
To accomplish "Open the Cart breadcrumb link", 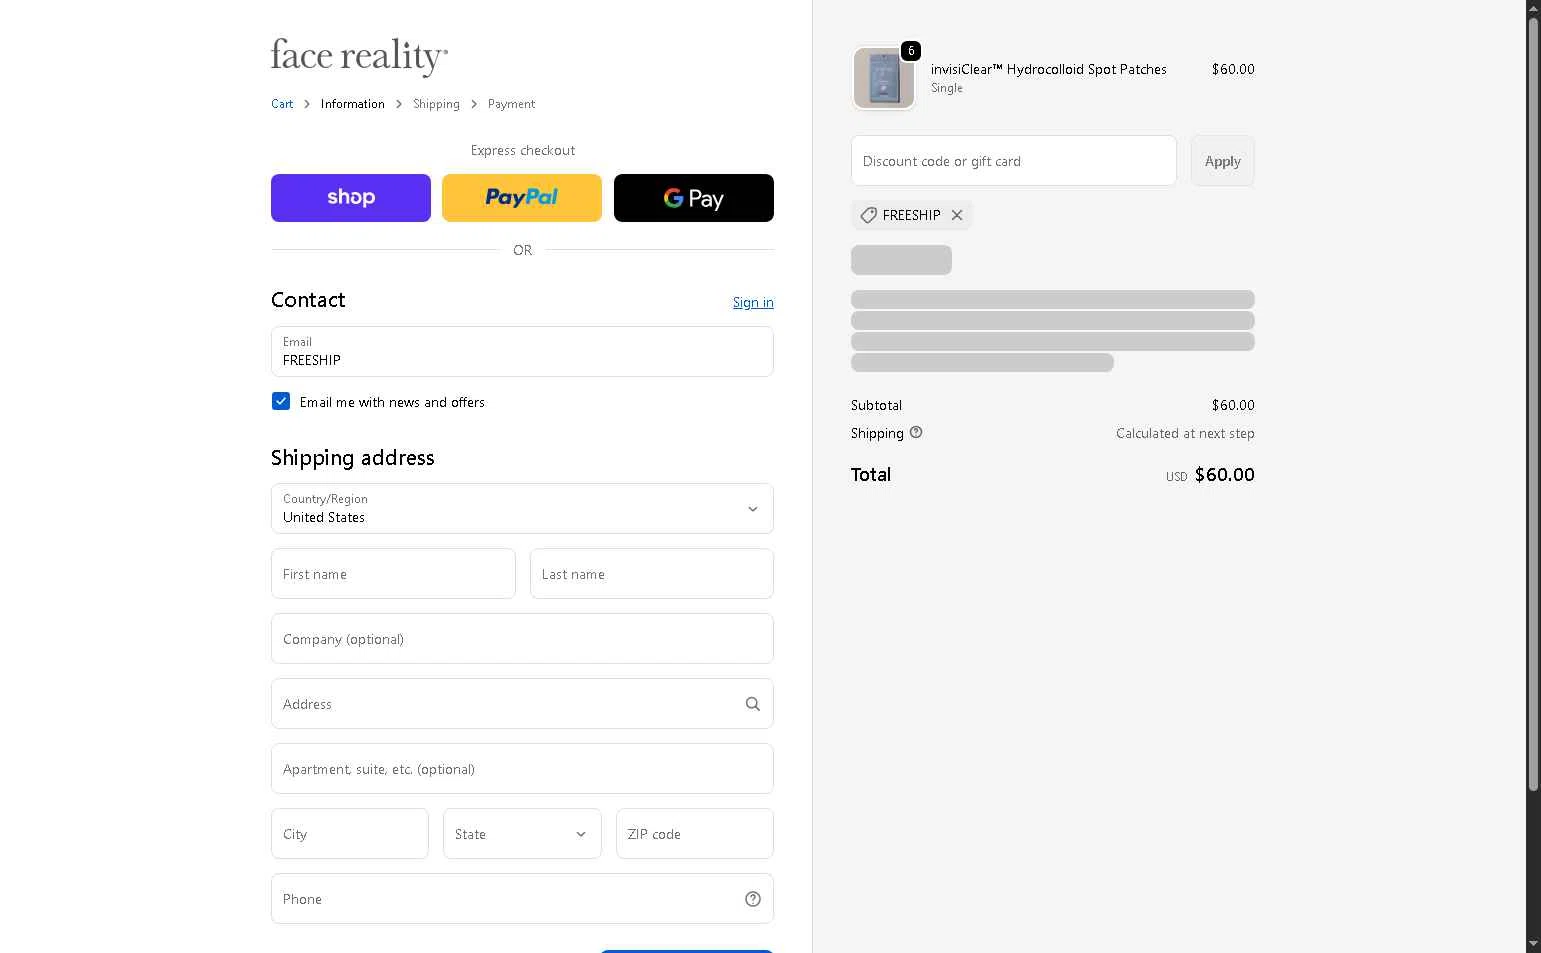I will (282, 104).
